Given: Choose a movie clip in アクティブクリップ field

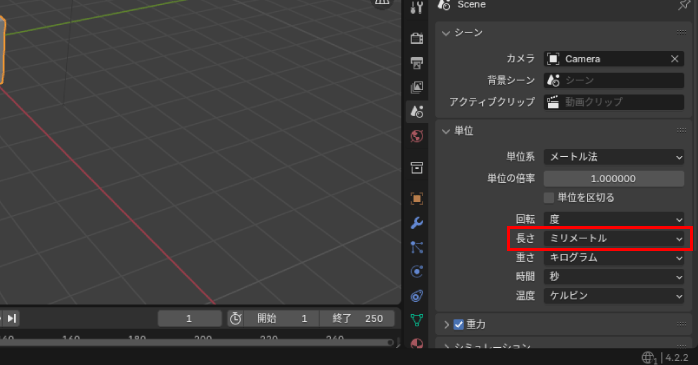Looking at the screenshot, I should coord(614,102).
